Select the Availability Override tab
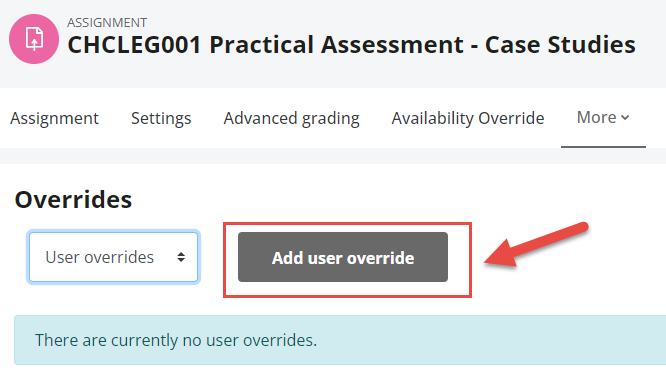 [468, 118]
